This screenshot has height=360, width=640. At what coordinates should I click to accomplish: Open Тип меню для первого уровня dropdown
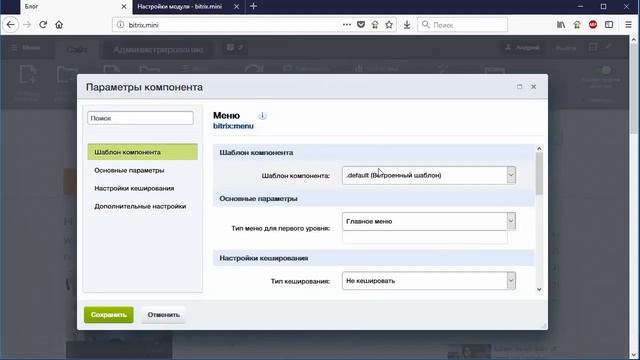[x=429, y=221]
